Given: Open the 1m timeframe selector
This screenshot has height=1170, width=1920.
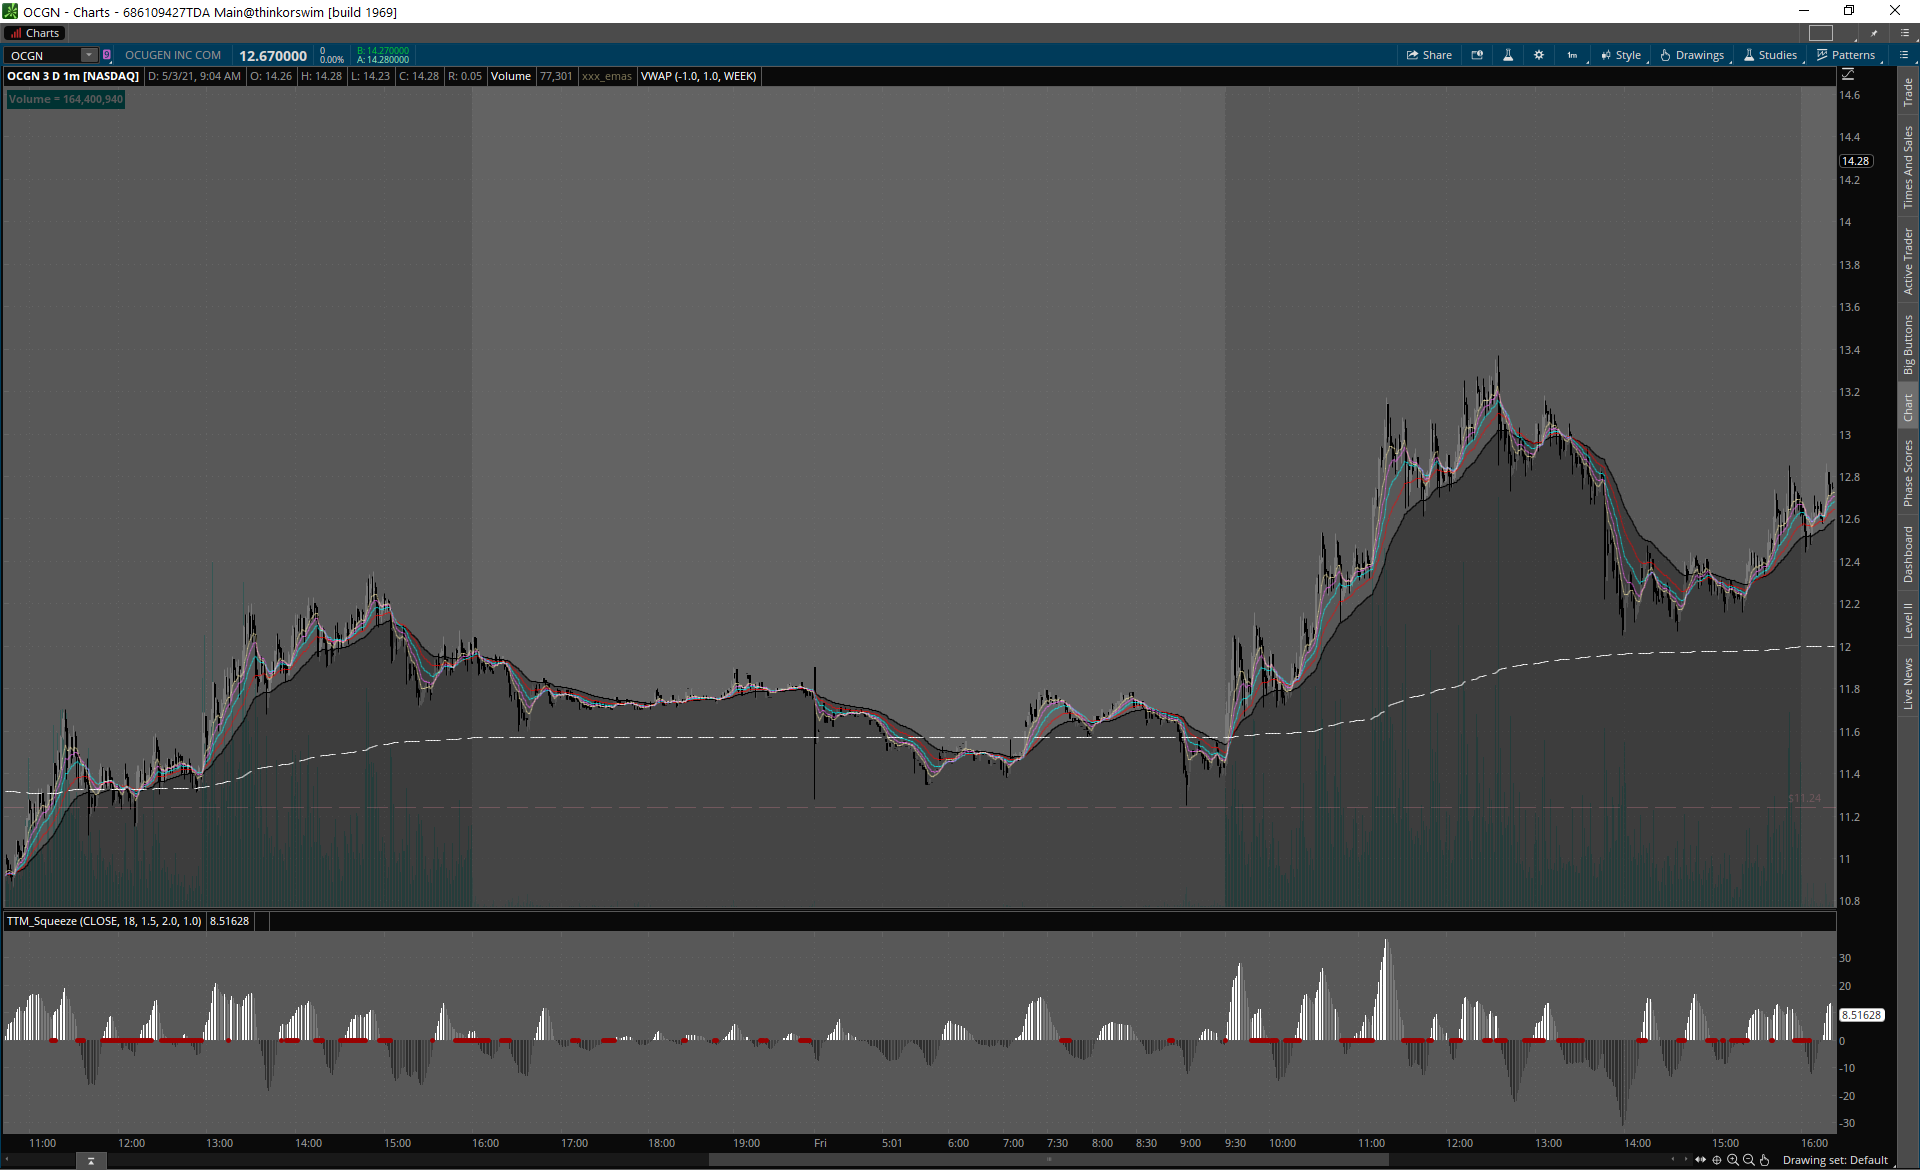Looking at the screenshot, I should click(1572, 55).
